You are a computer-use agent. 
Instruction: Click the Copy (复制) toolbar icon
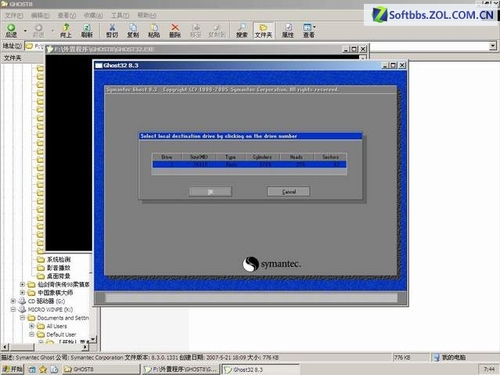[x=133, y=31]
